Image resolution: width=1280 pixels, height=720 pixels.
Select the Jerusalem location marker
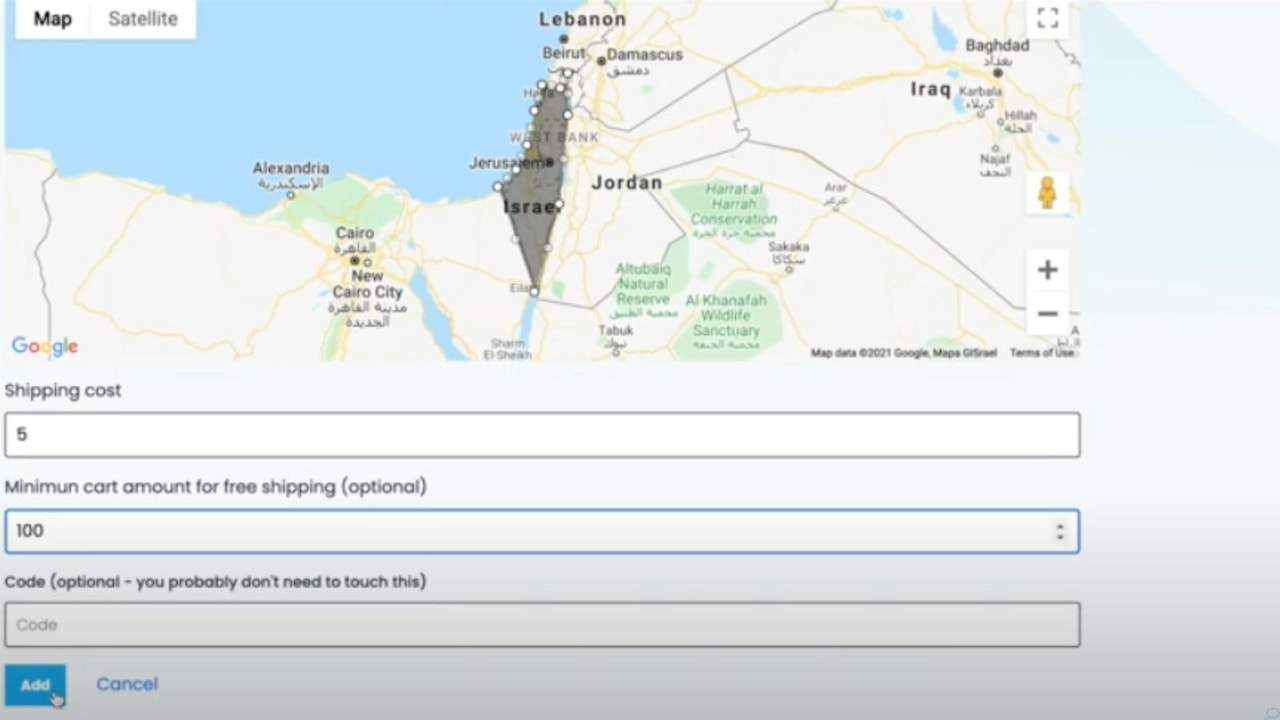click(549, 160)
